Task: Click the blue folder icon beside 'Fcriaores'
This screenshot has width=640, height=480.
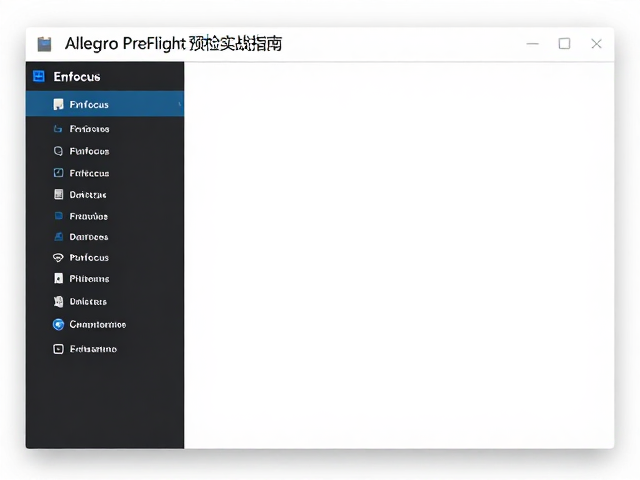Action: click(58, 129)
